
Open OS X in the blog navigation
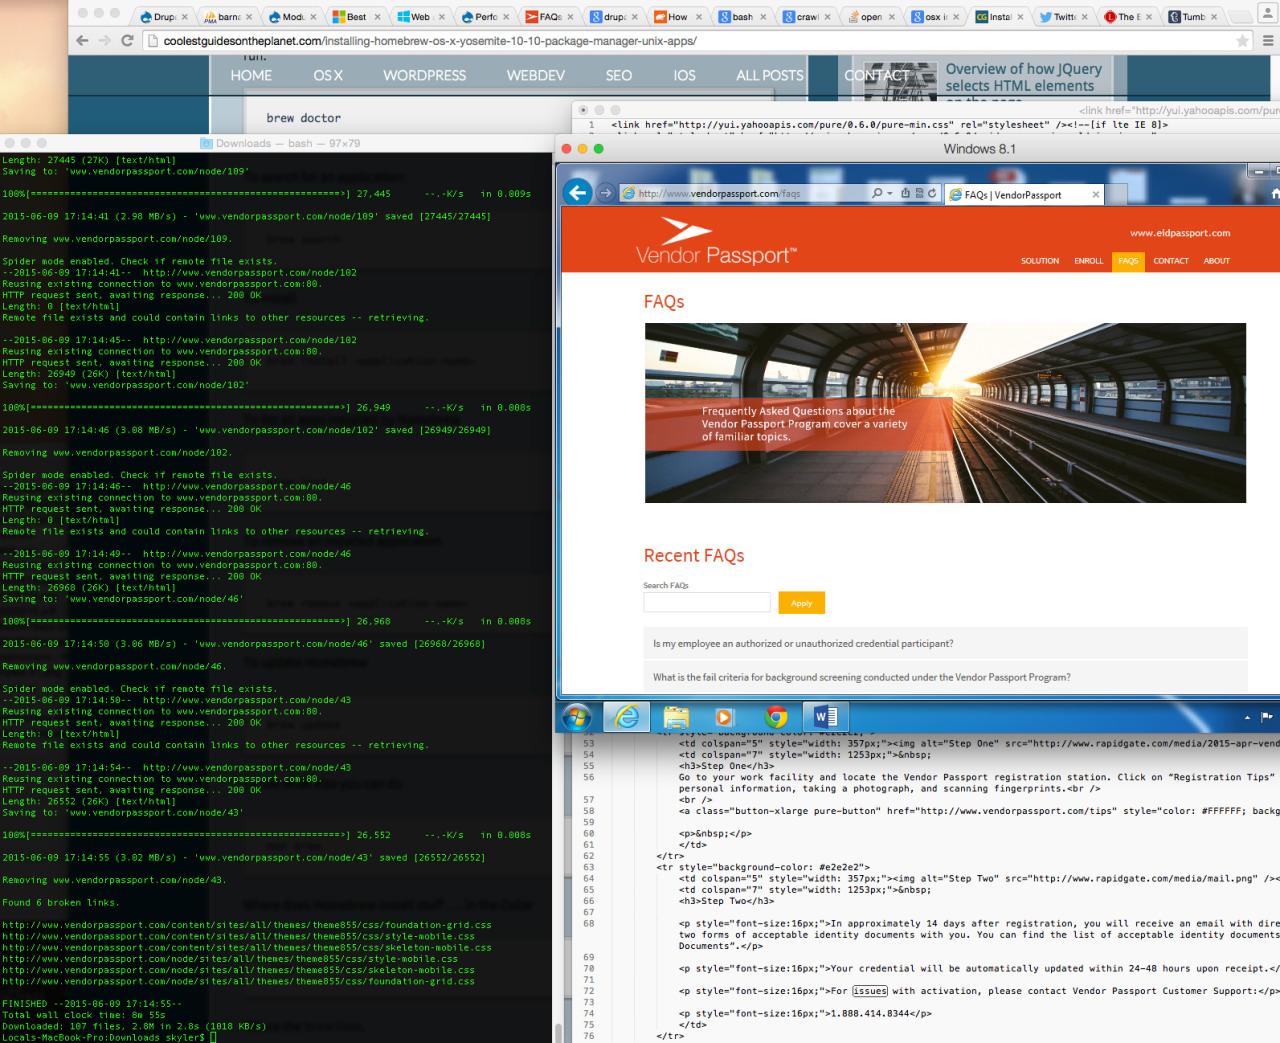(328, 75)
